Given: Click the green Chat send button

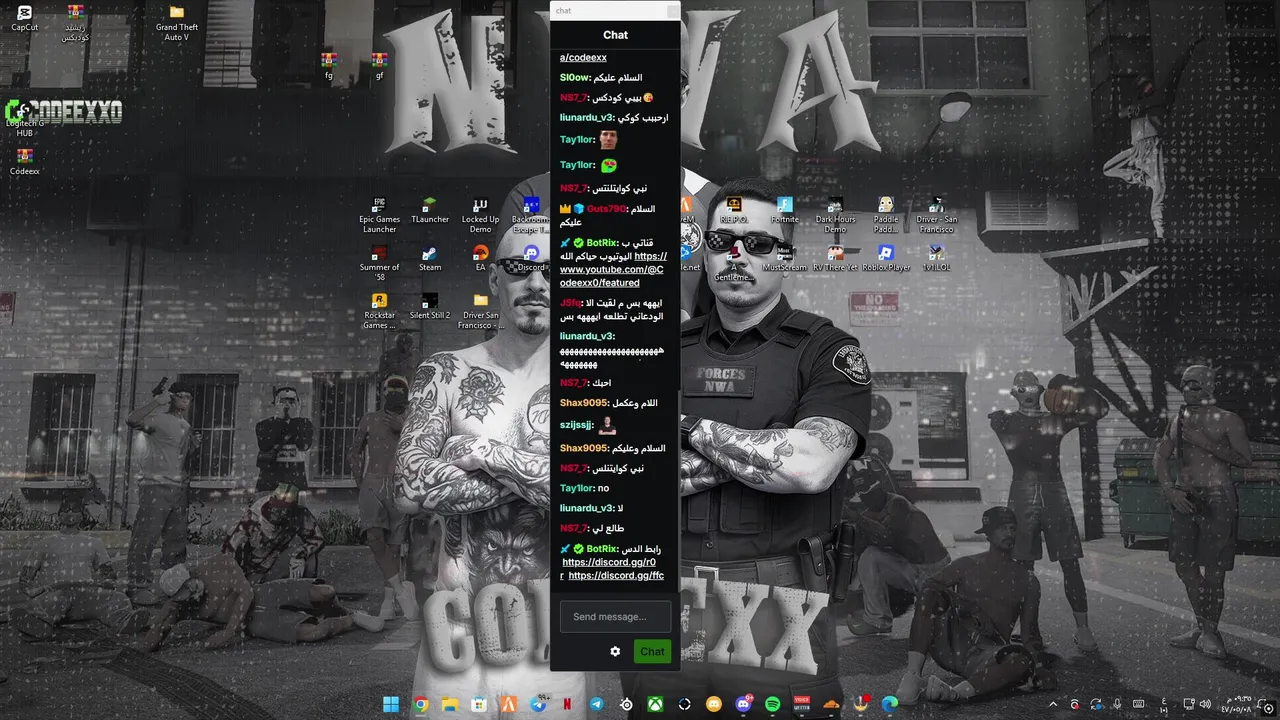Looking at the screenshot, I should click(652, 651).
